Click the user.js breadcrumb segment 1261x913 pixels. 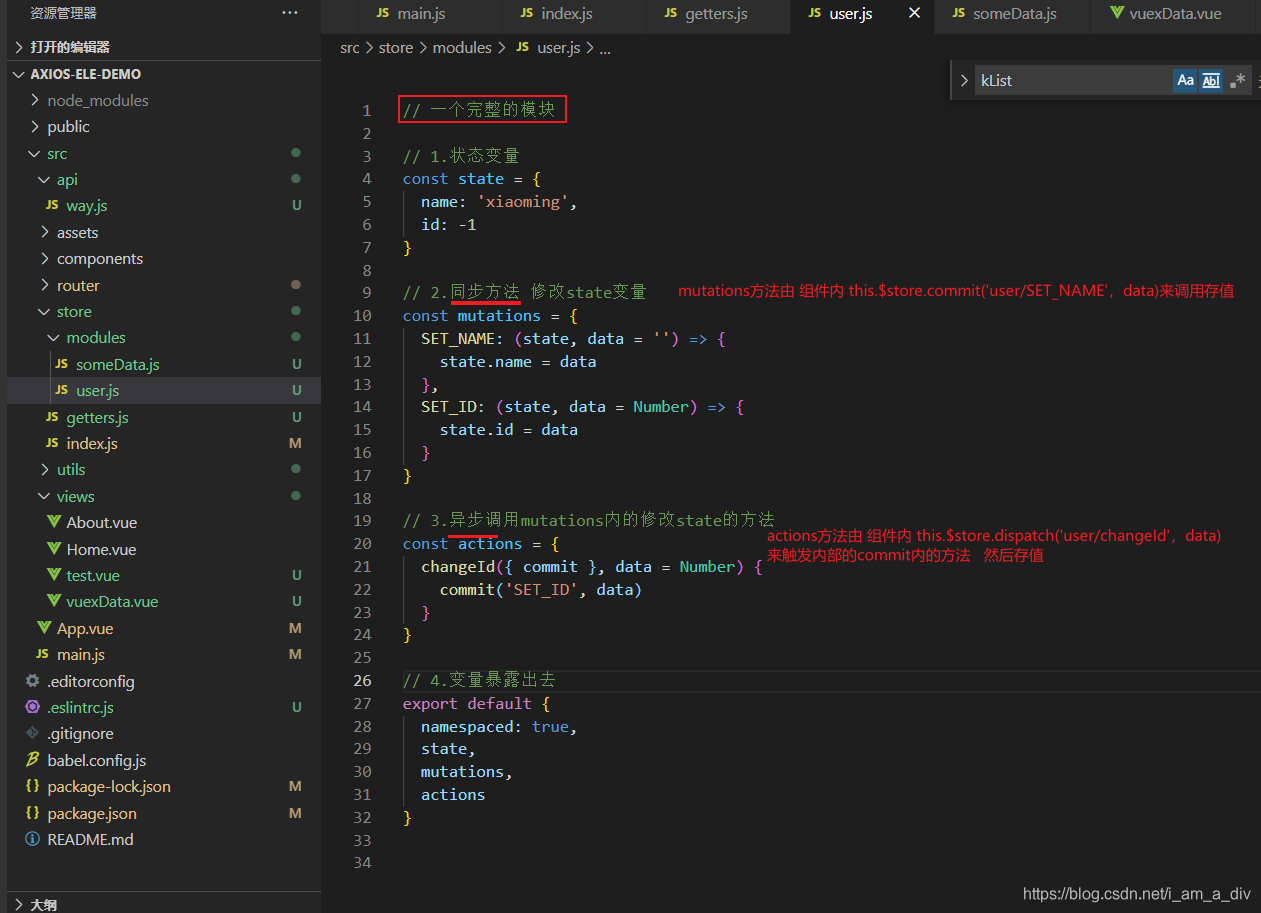tap(559, 47)
